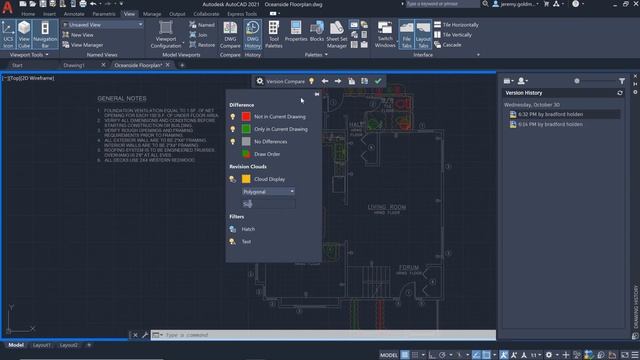Toggle Layout Tabs display
This screenshot has height=360, width=640.
coord(423,34)
